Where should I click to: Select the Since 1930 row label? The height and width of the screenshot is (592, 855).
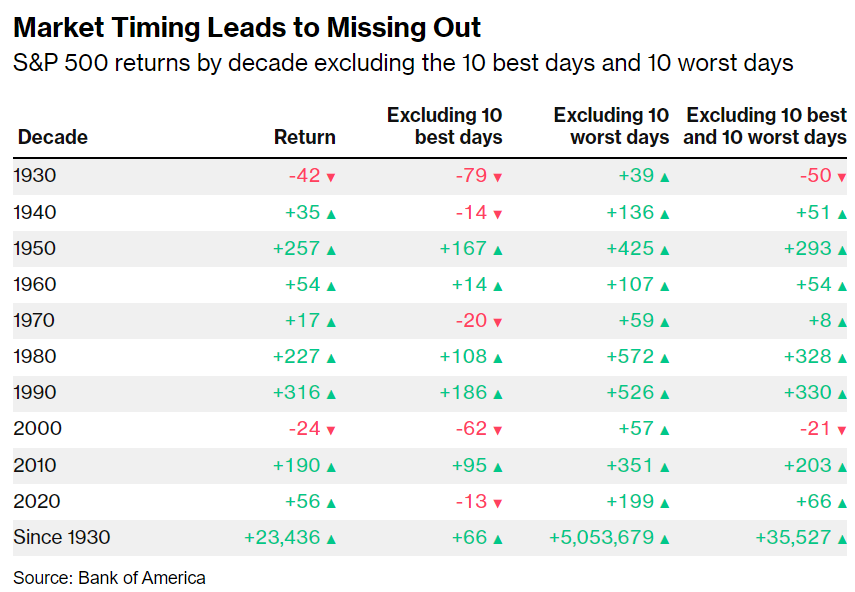(61, 538)
